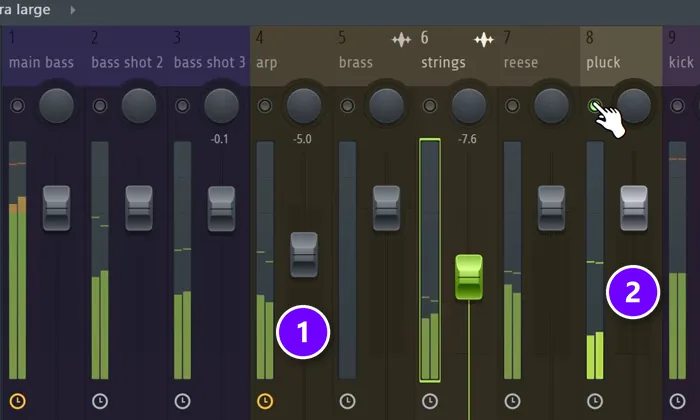
Task: Toggle mute switch on brass track
Action: pyautogui.click(x=347, y=106)
